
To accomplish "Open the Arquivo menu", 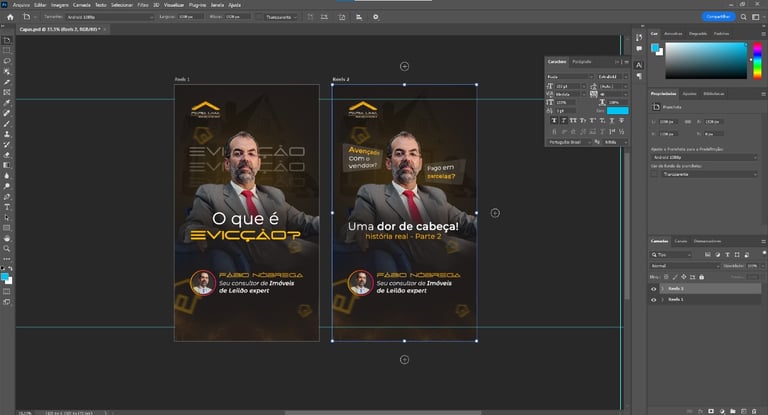I will pos(21,5).
